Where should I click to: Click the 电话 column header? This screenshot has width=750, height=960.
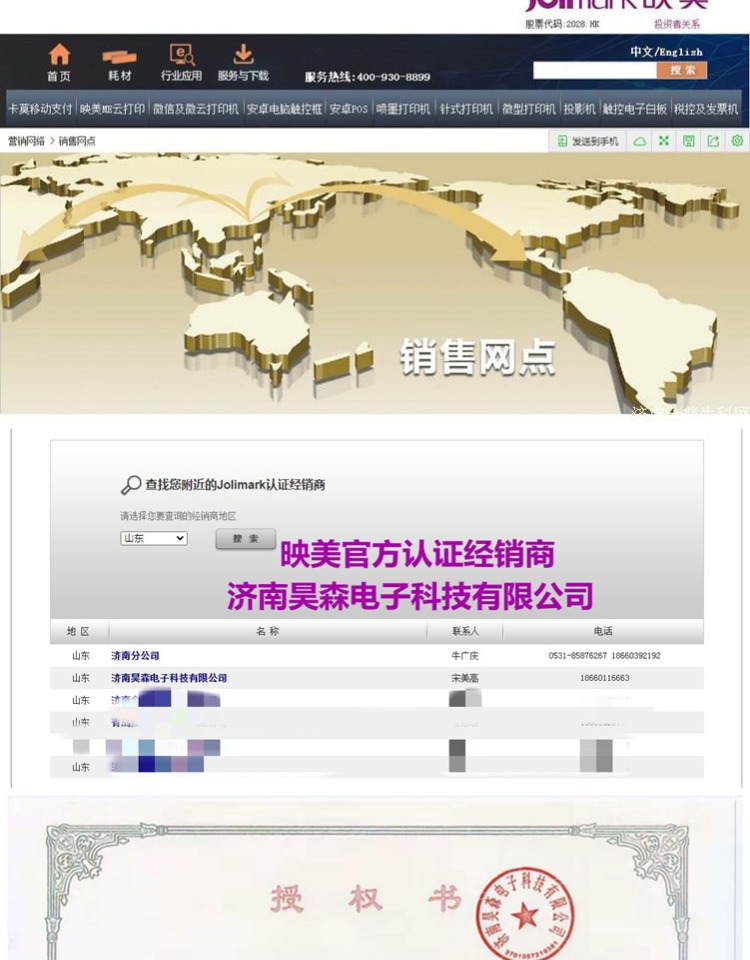coord(603,631)
